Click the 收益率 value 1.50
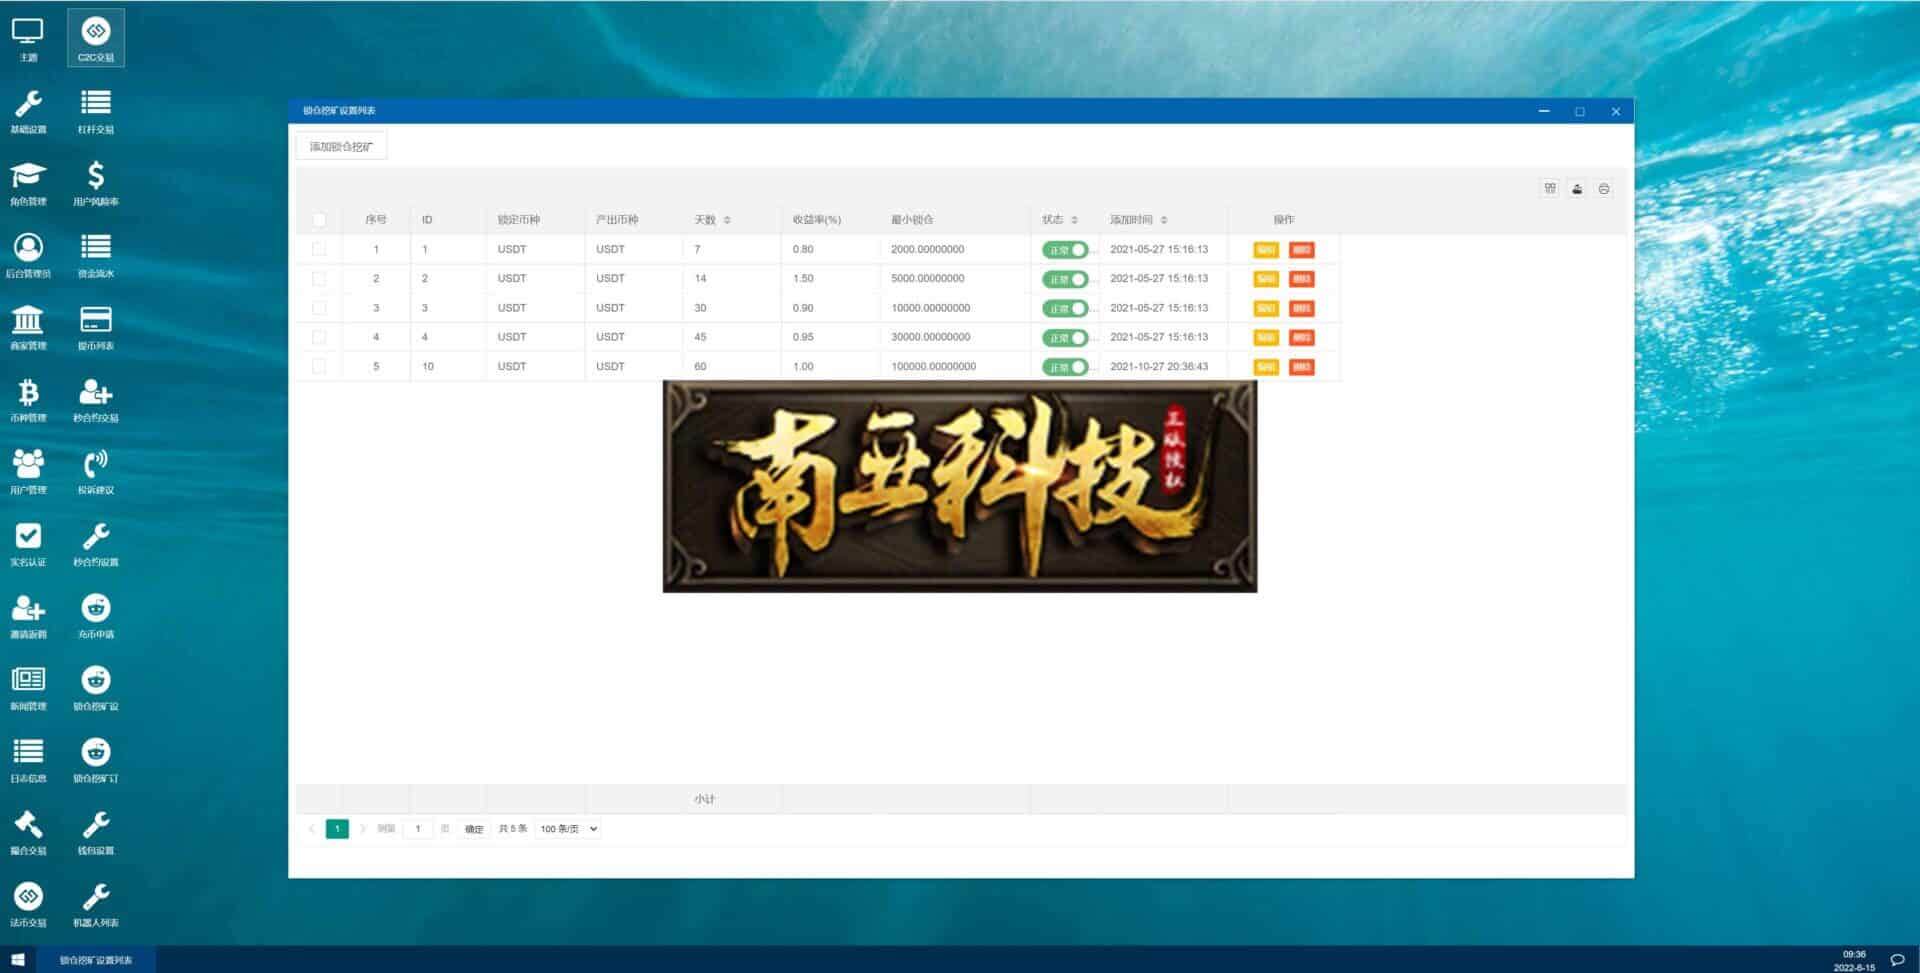Image resolution: width=1920 pixels, height=973 pixels. (803, 278)
